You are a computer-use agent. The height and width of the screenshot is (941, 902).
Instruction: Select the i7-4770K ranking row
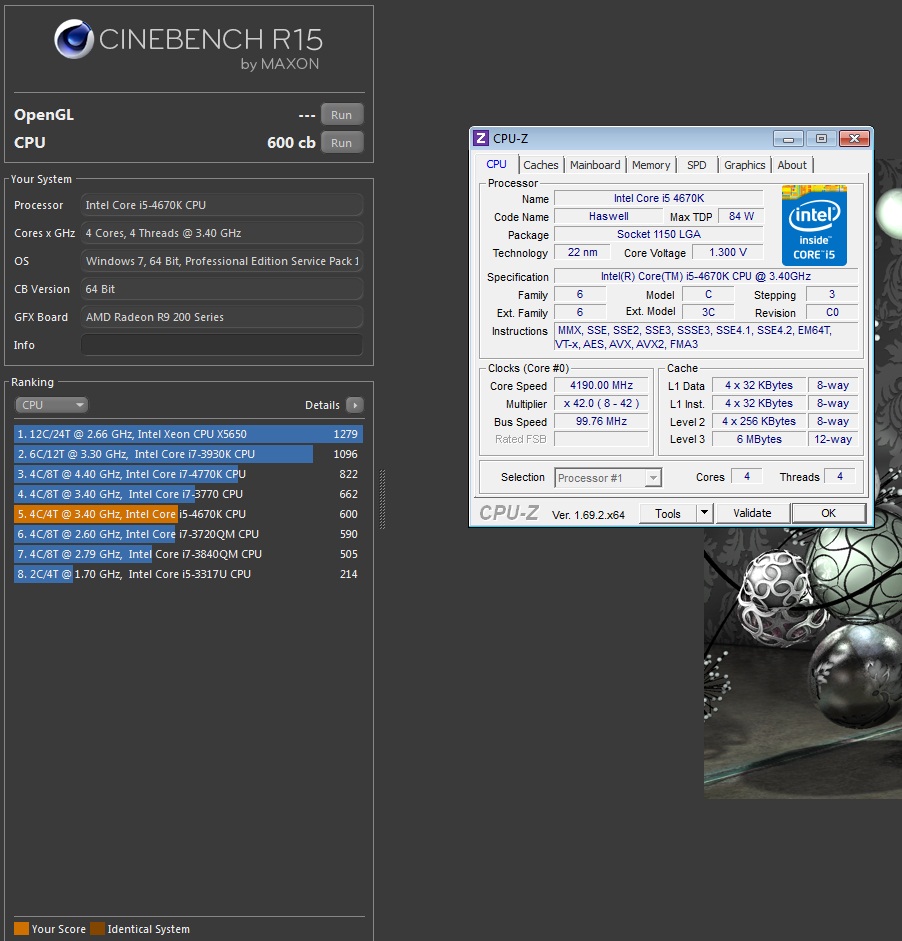188,474
